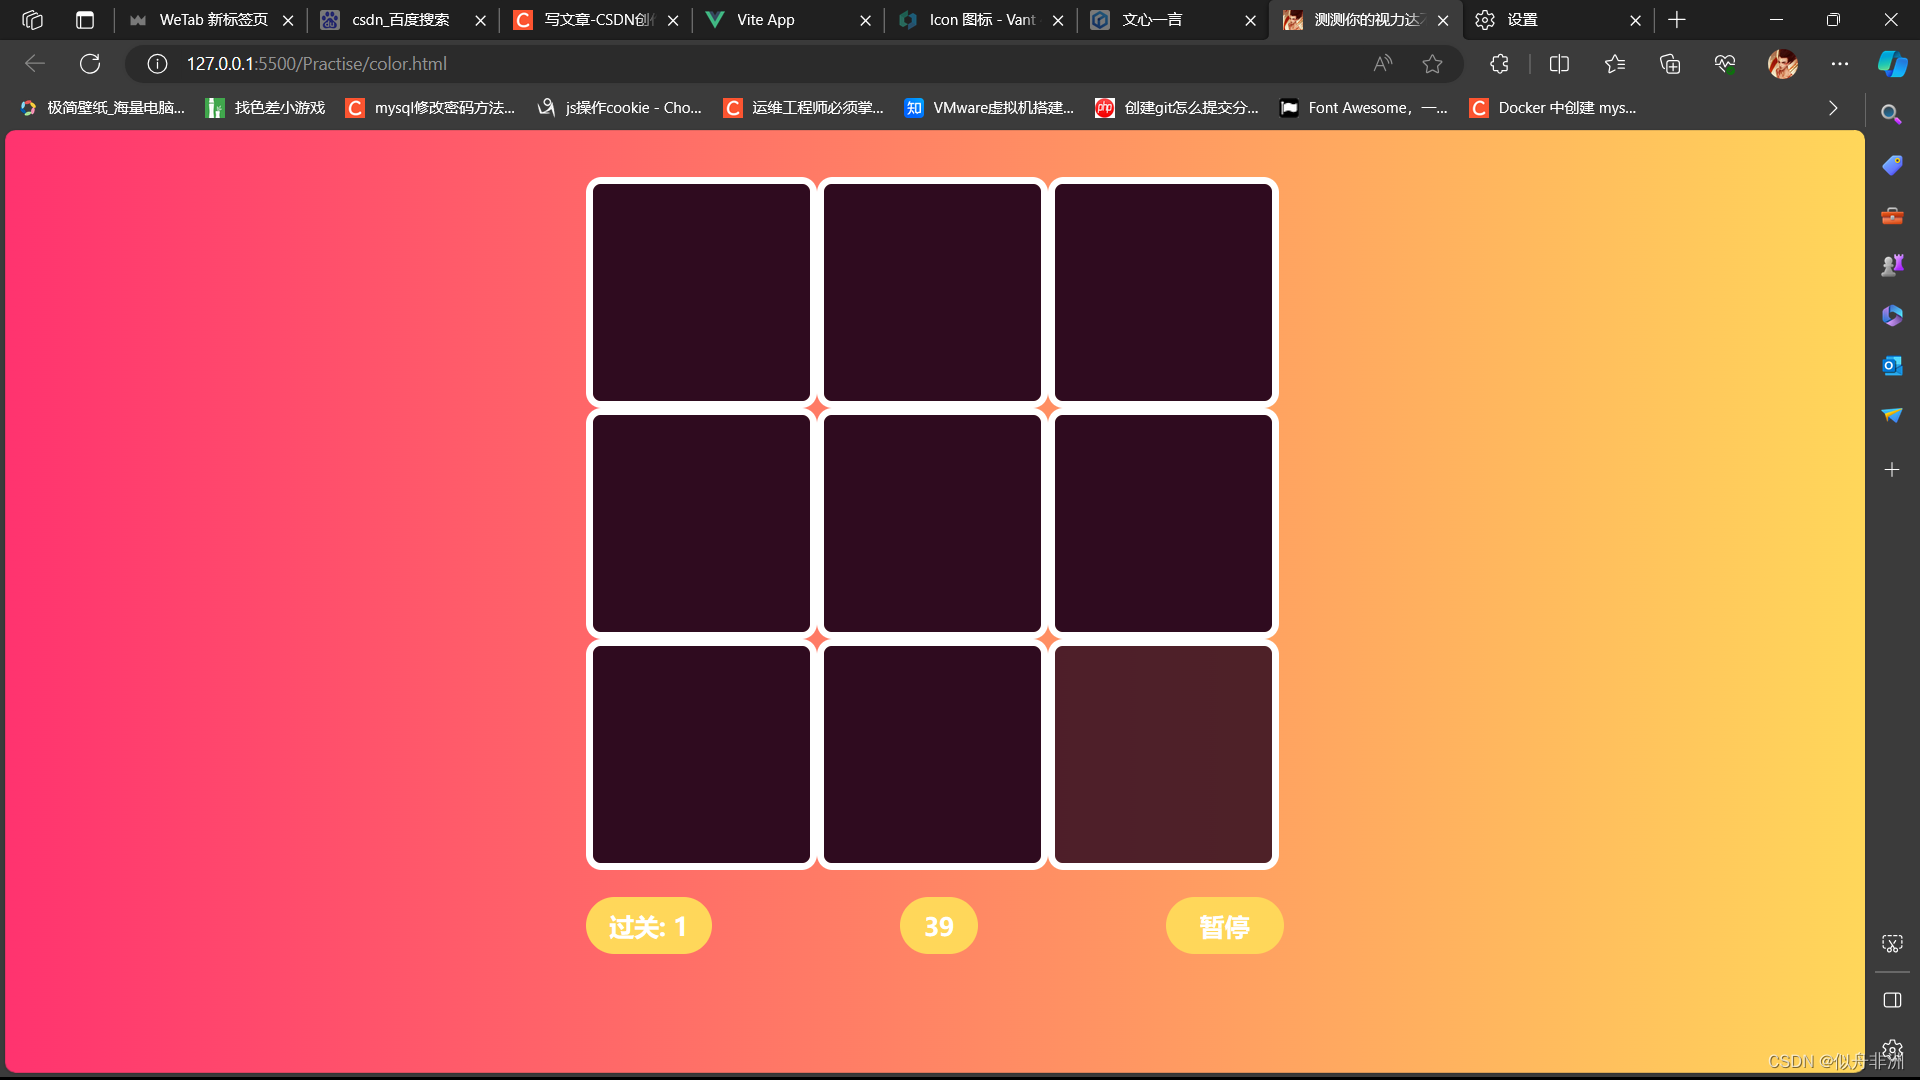This screenshot has height=1080, width=1920.
Task: Switch to the 文心一言 tab
Action: click(1152, 20)
